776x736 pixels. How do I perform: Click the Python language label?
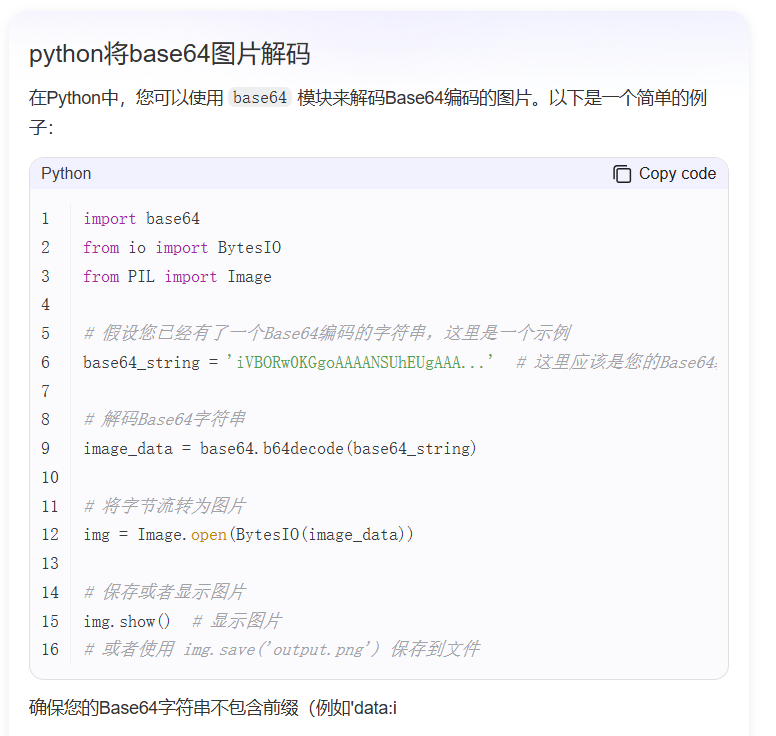66,174
